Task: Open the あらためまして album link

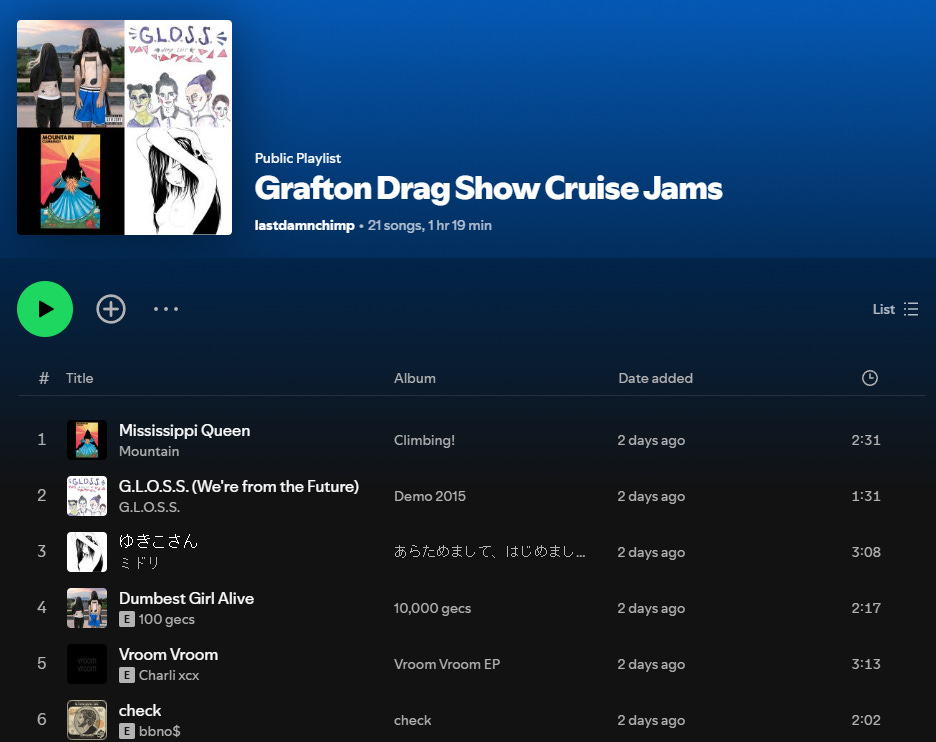Action: 489,552
